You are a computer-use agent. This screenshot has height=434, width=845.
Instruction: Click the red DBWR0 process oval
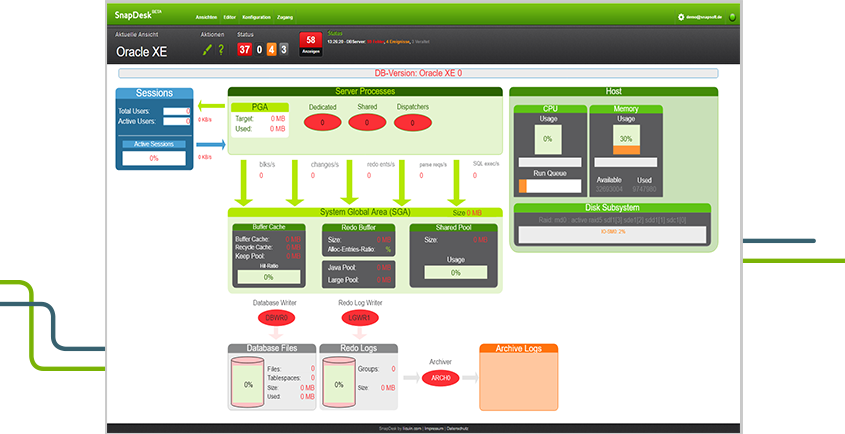pos(276,318)
